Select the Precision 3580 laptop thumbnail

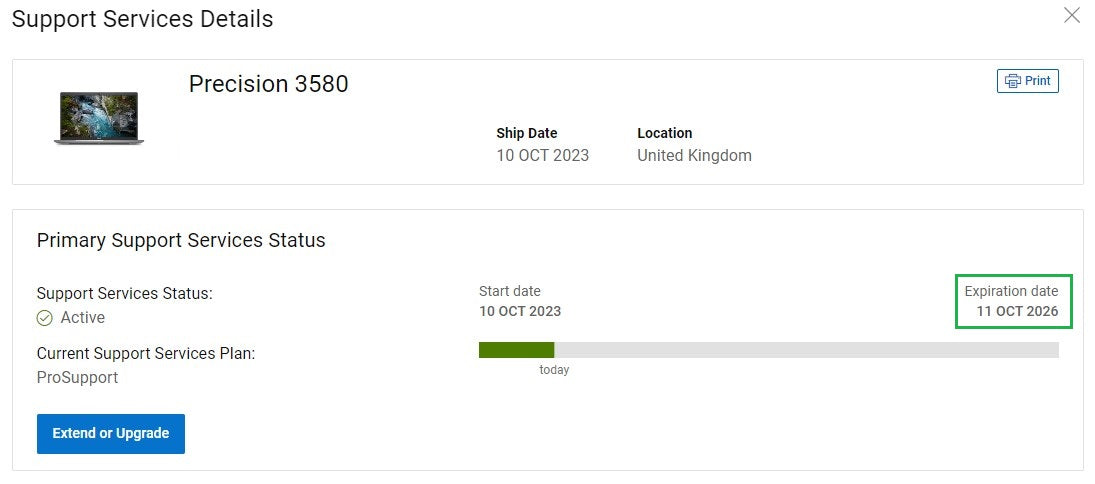pos(99,118)
